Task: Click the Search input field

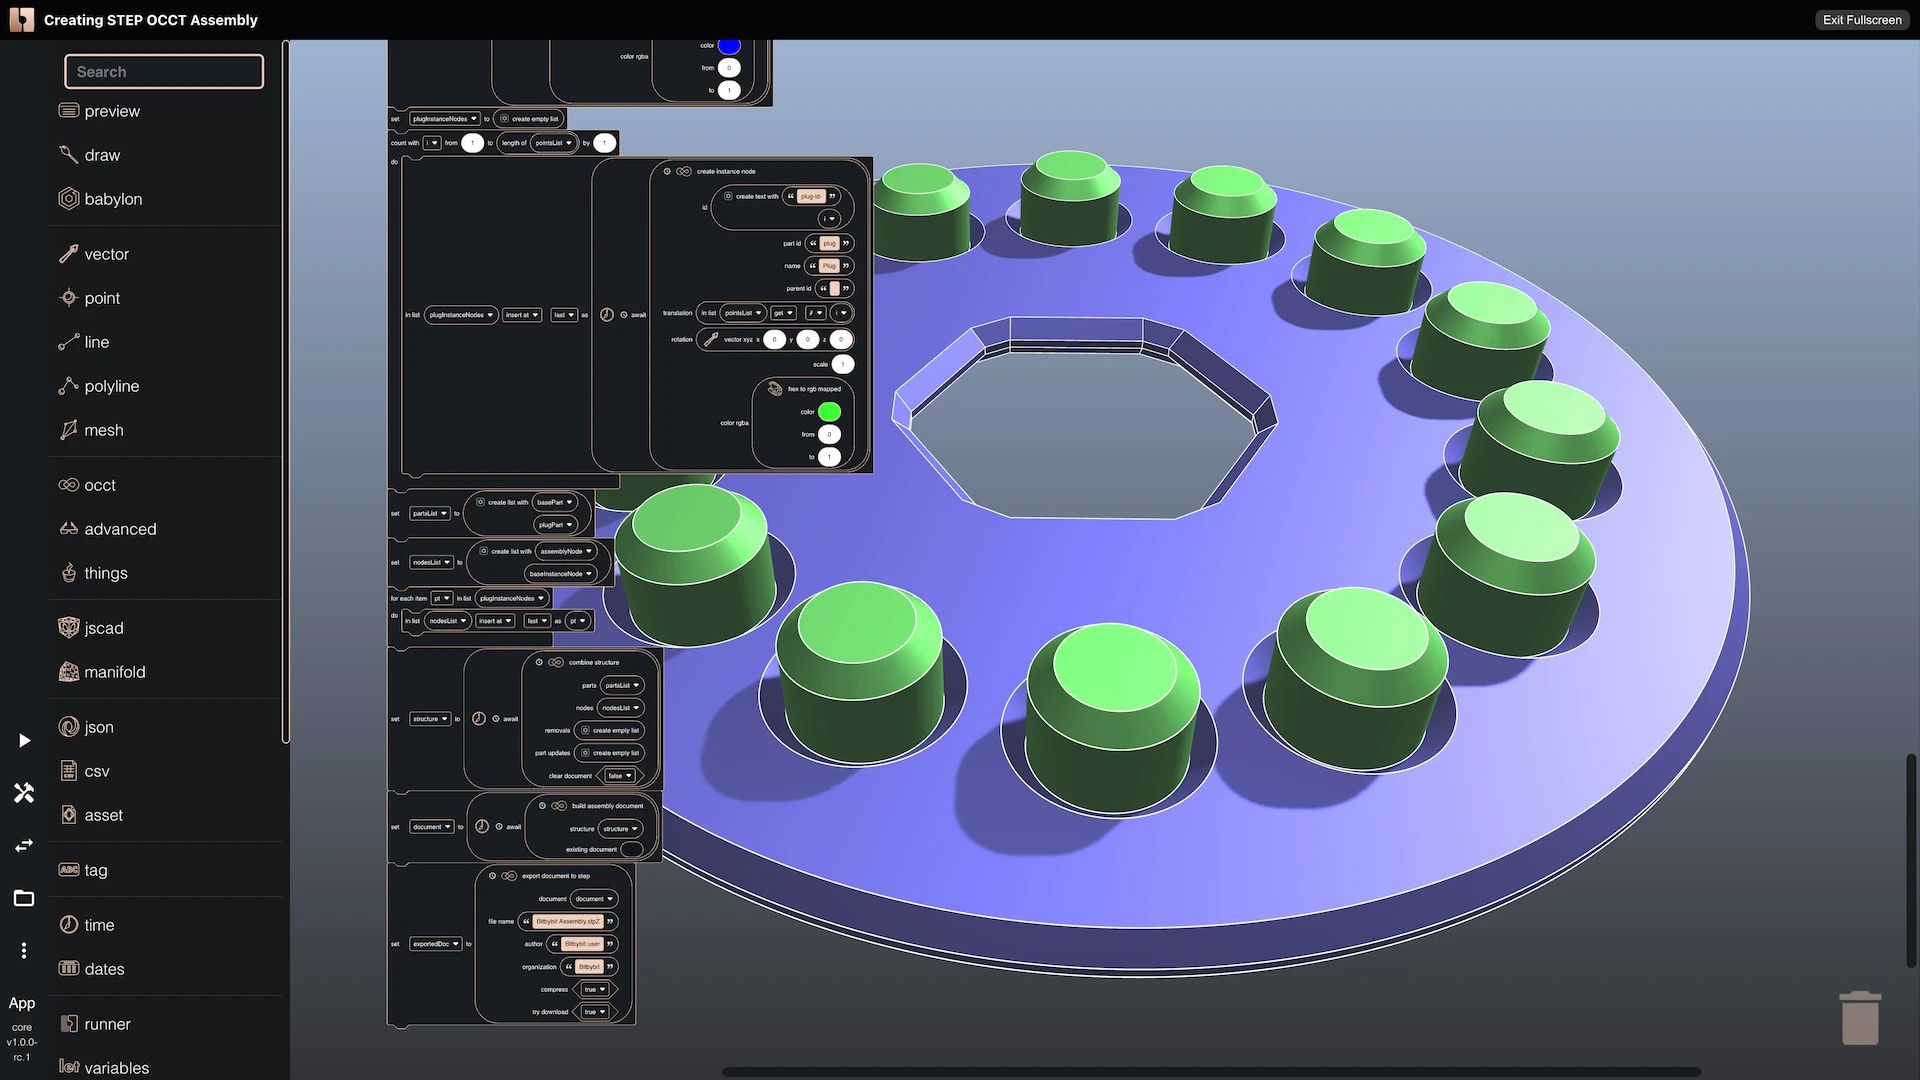Action: point(163,71)
